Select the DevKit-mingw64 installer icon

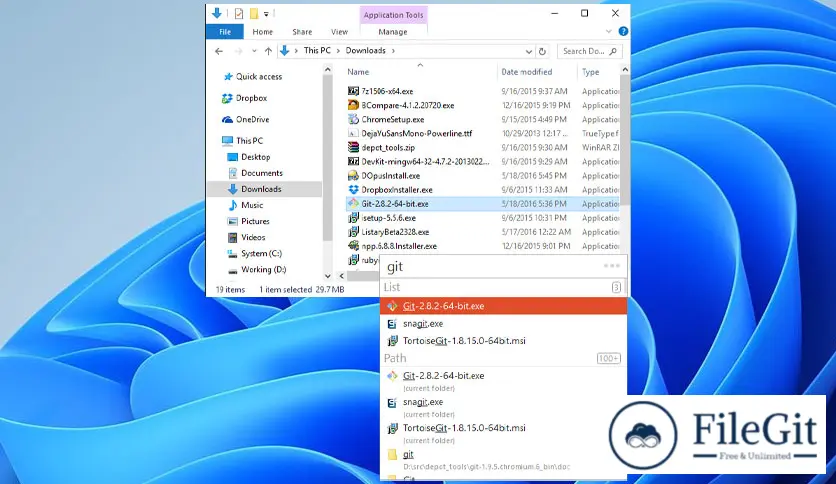353,162
